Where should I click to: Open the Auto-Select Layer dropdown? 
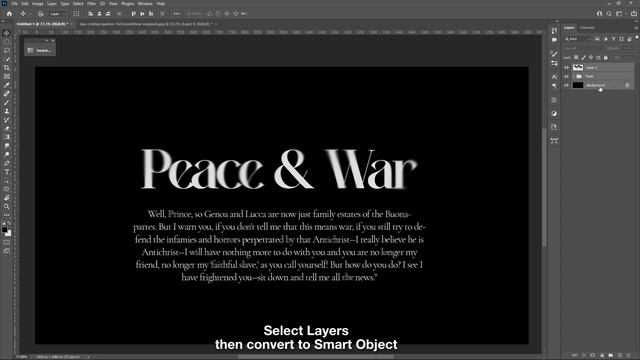(x=57, y=13)
